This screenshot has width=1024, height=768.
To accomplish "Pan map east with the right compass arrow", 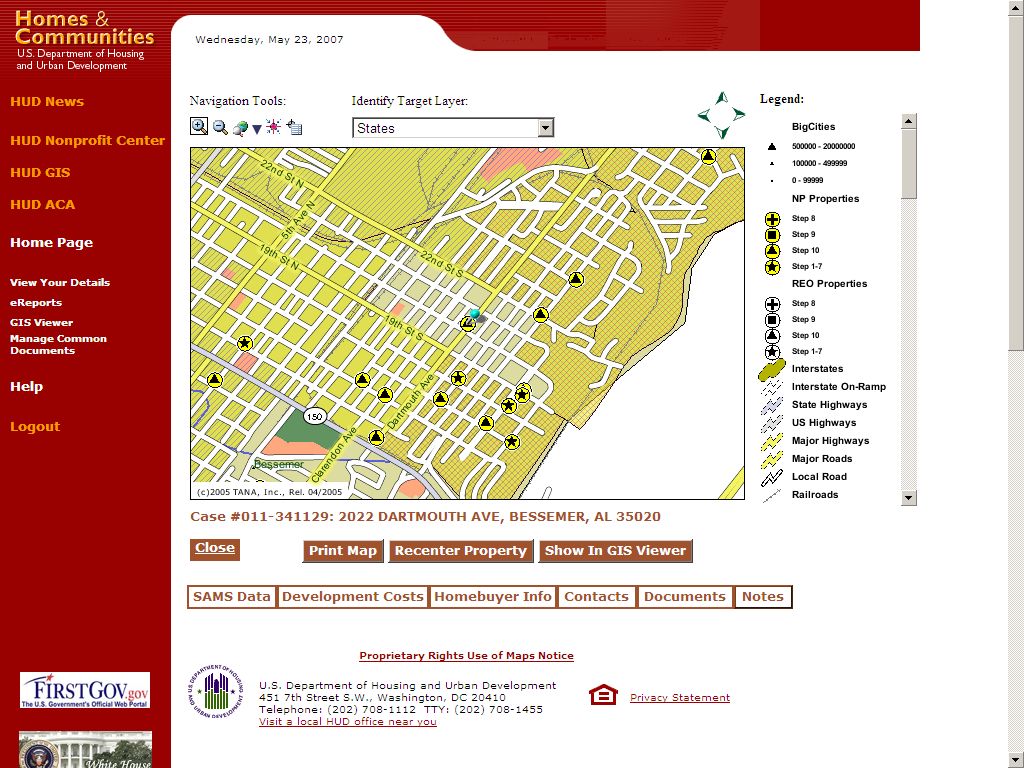I will click(739, 116).
